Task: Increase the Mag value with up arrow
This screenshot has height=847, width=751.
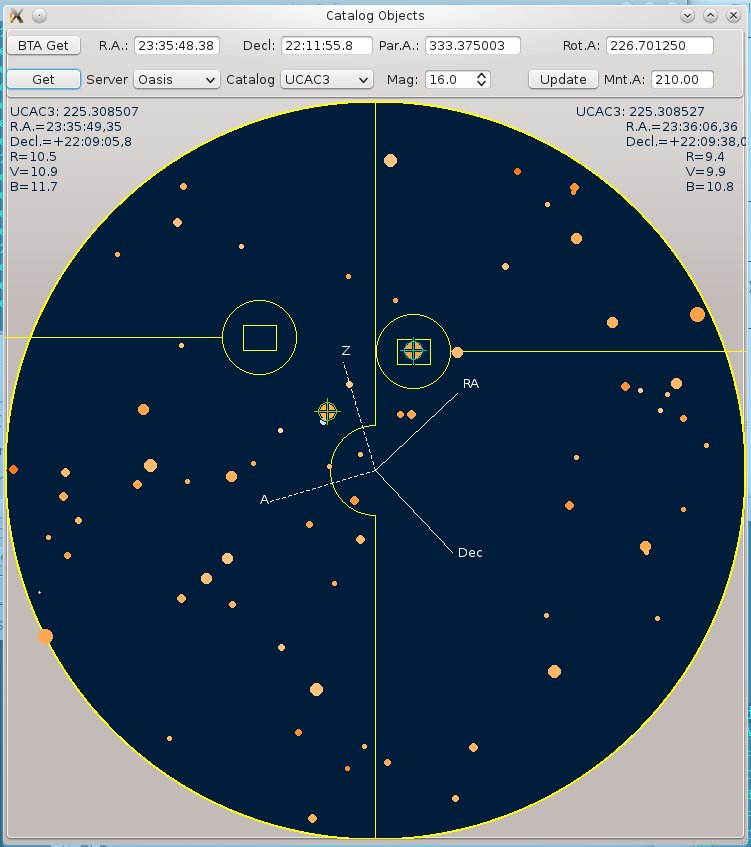Action: pyautogui.click(x=482, y=75)
